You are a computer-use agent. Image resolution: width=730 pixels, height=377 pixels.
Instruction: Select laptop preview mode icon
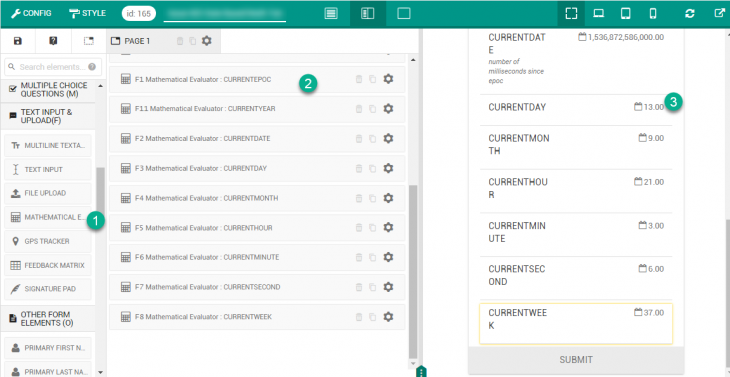coord(599,13)
